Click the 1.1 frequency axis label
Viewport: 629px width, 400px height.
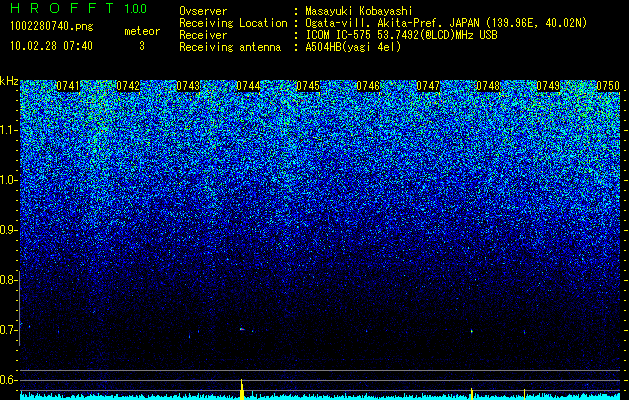(x=9, y=130)
